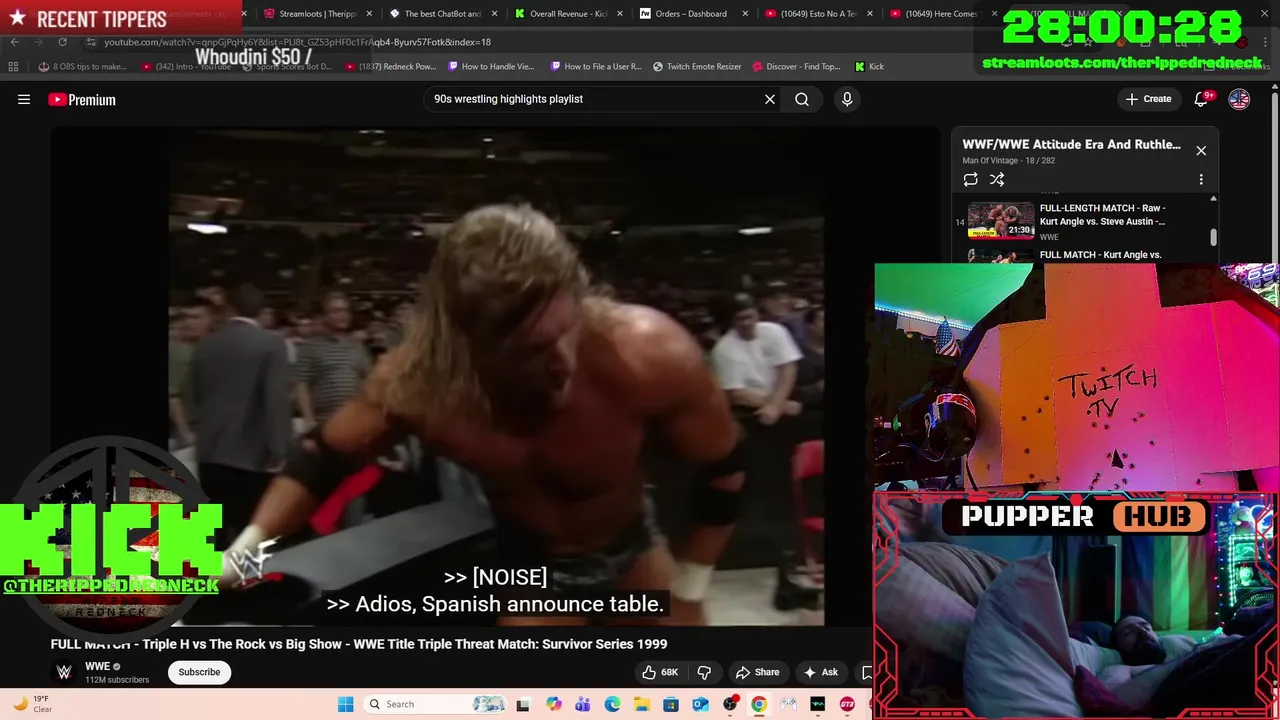1280x720 pixels.
Task: Open the Create menu
Action: pos(1148,99)
